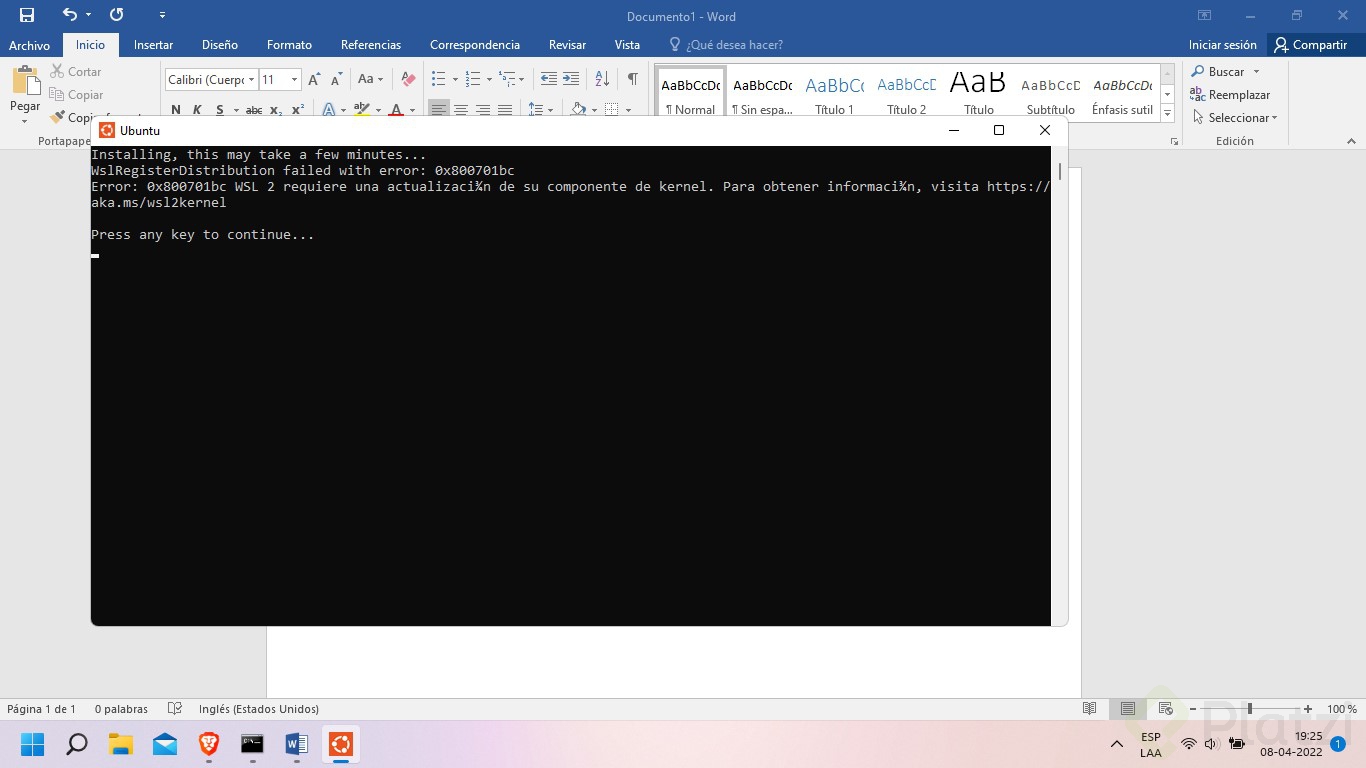The width and height of the screenshot is (1366, 768).
Task: Open Brave browser from the taskbar
Action: [209, 744]
